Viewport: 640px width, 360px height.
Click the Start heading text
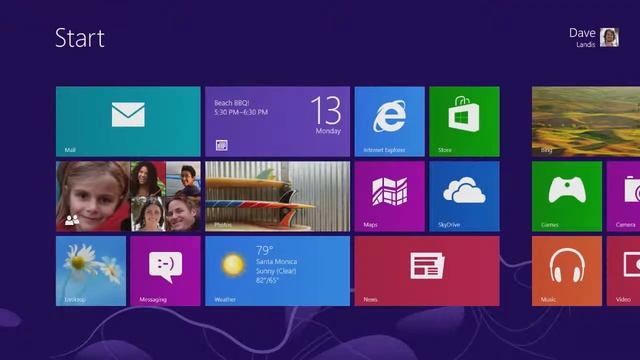(x=80, y=38)
